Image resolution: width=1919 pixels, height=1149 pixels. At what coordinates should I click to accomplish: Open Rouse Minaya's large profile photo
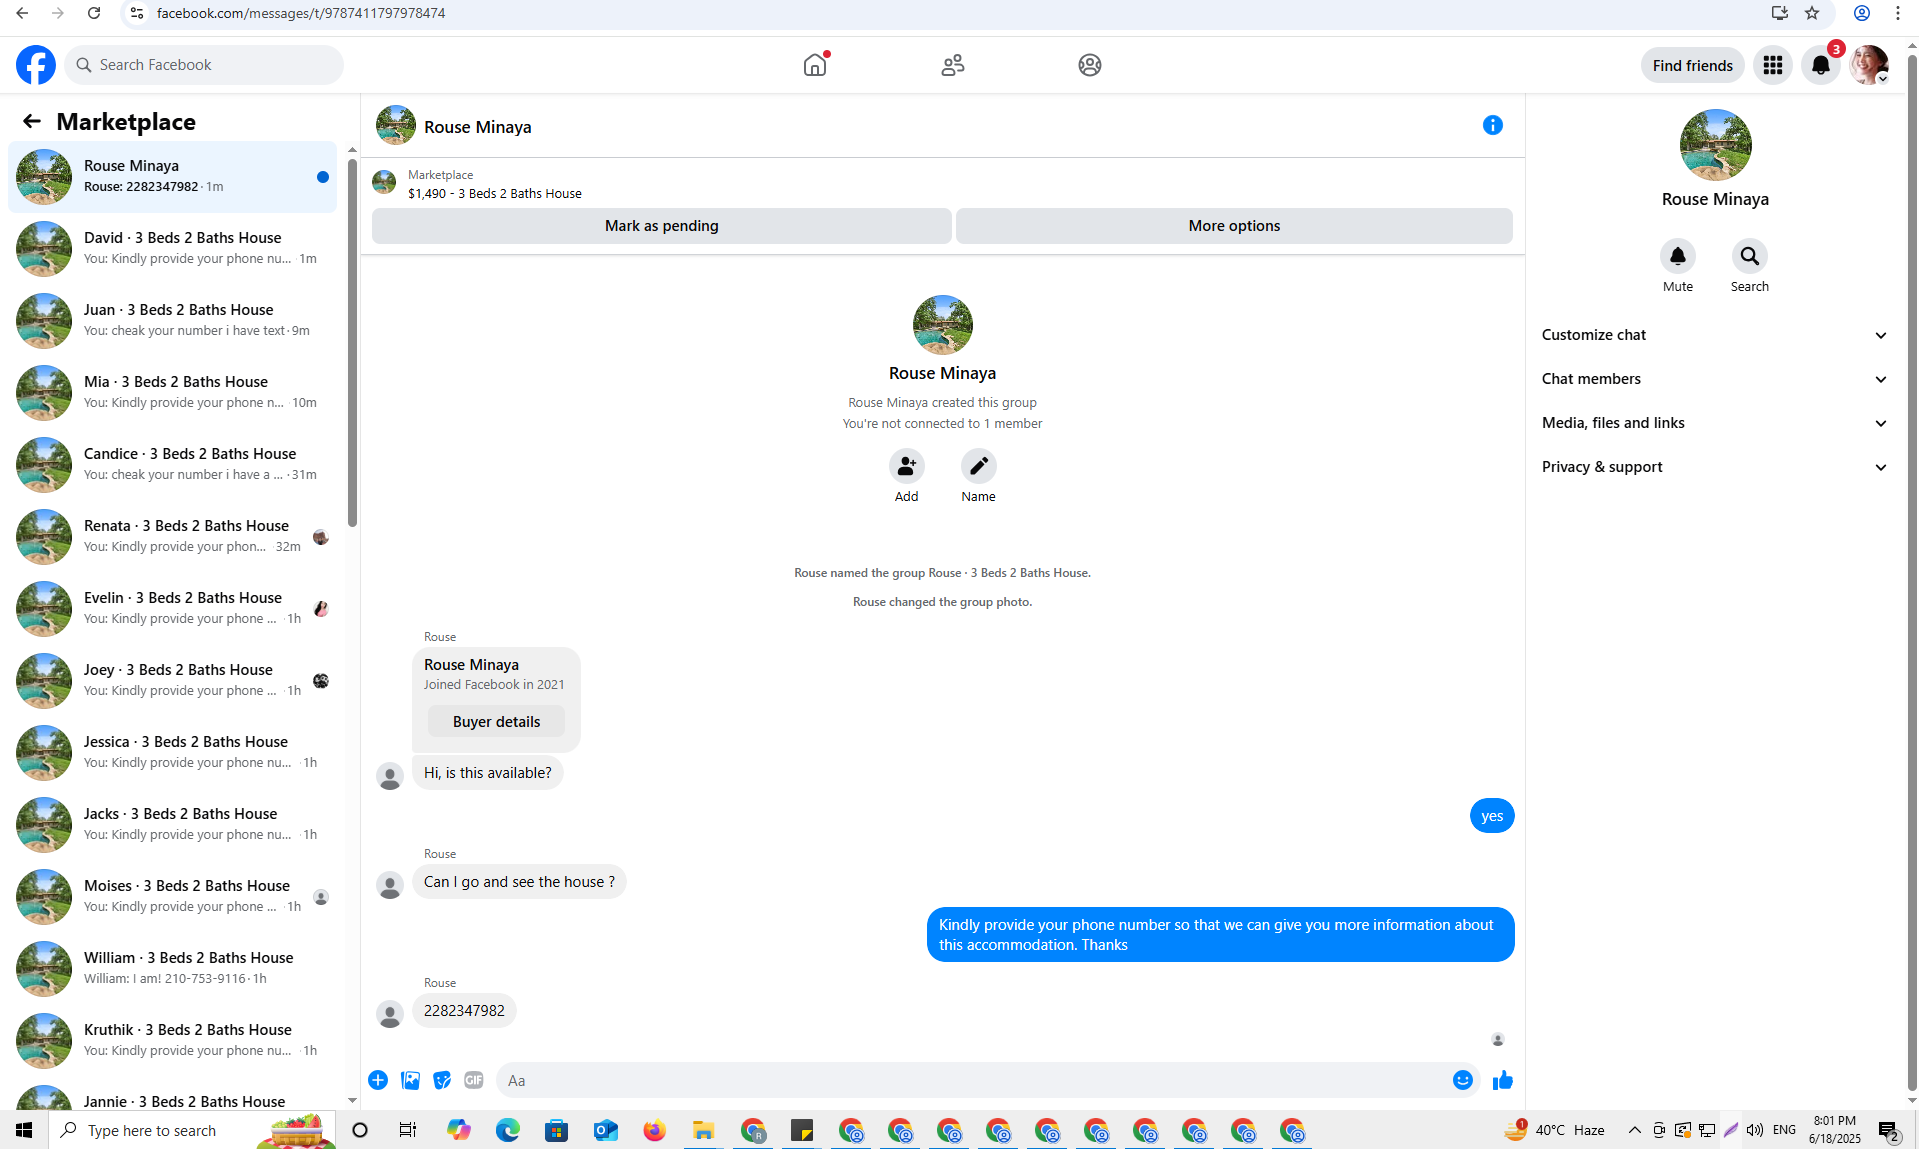(x=1715, y=145)
